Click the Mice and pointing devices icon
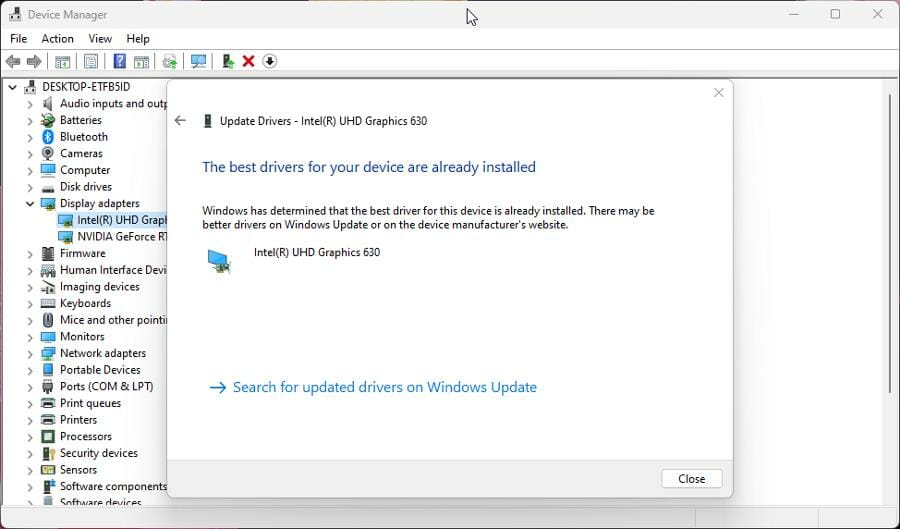 click(x=48, y=320)
